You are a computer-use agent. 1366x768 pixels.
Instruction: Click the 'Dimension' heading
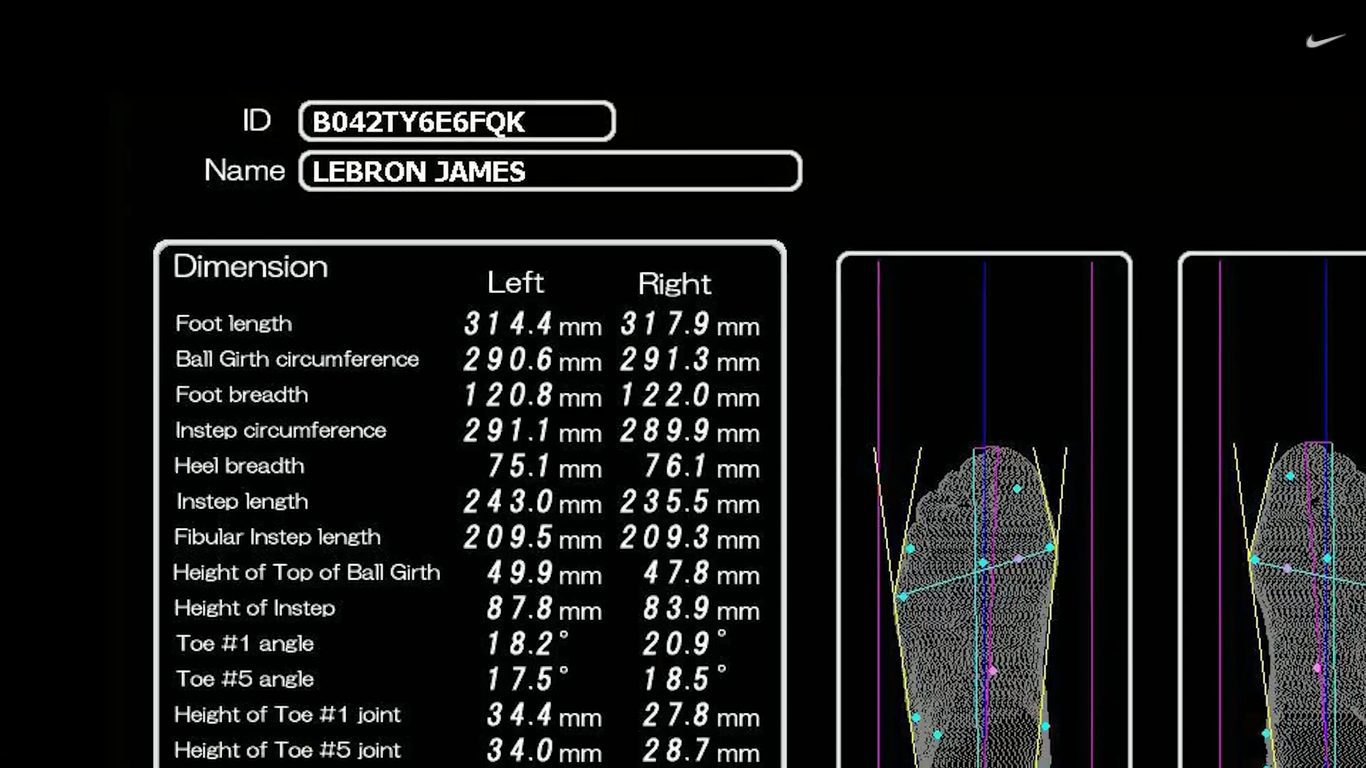[x=251, y=266]
